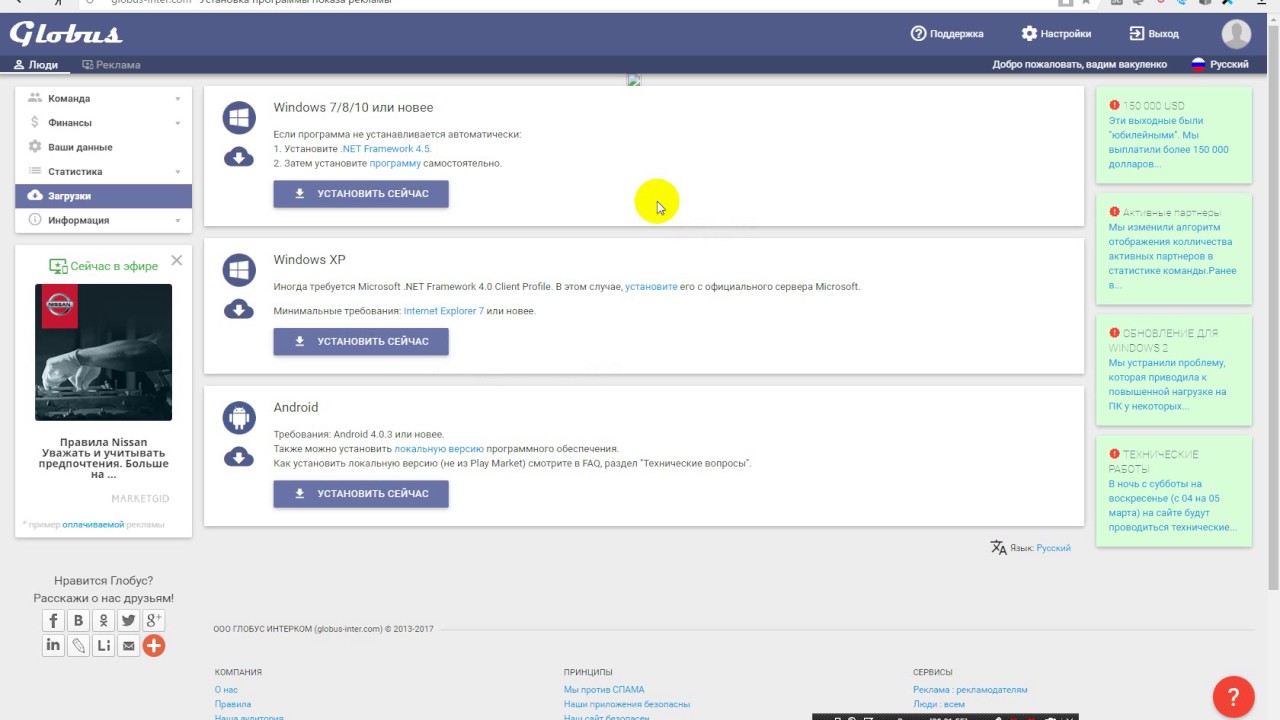Viewport: 1280px width, 720px height.
Task: Share on LinkedIn
Action: [53, 646]
